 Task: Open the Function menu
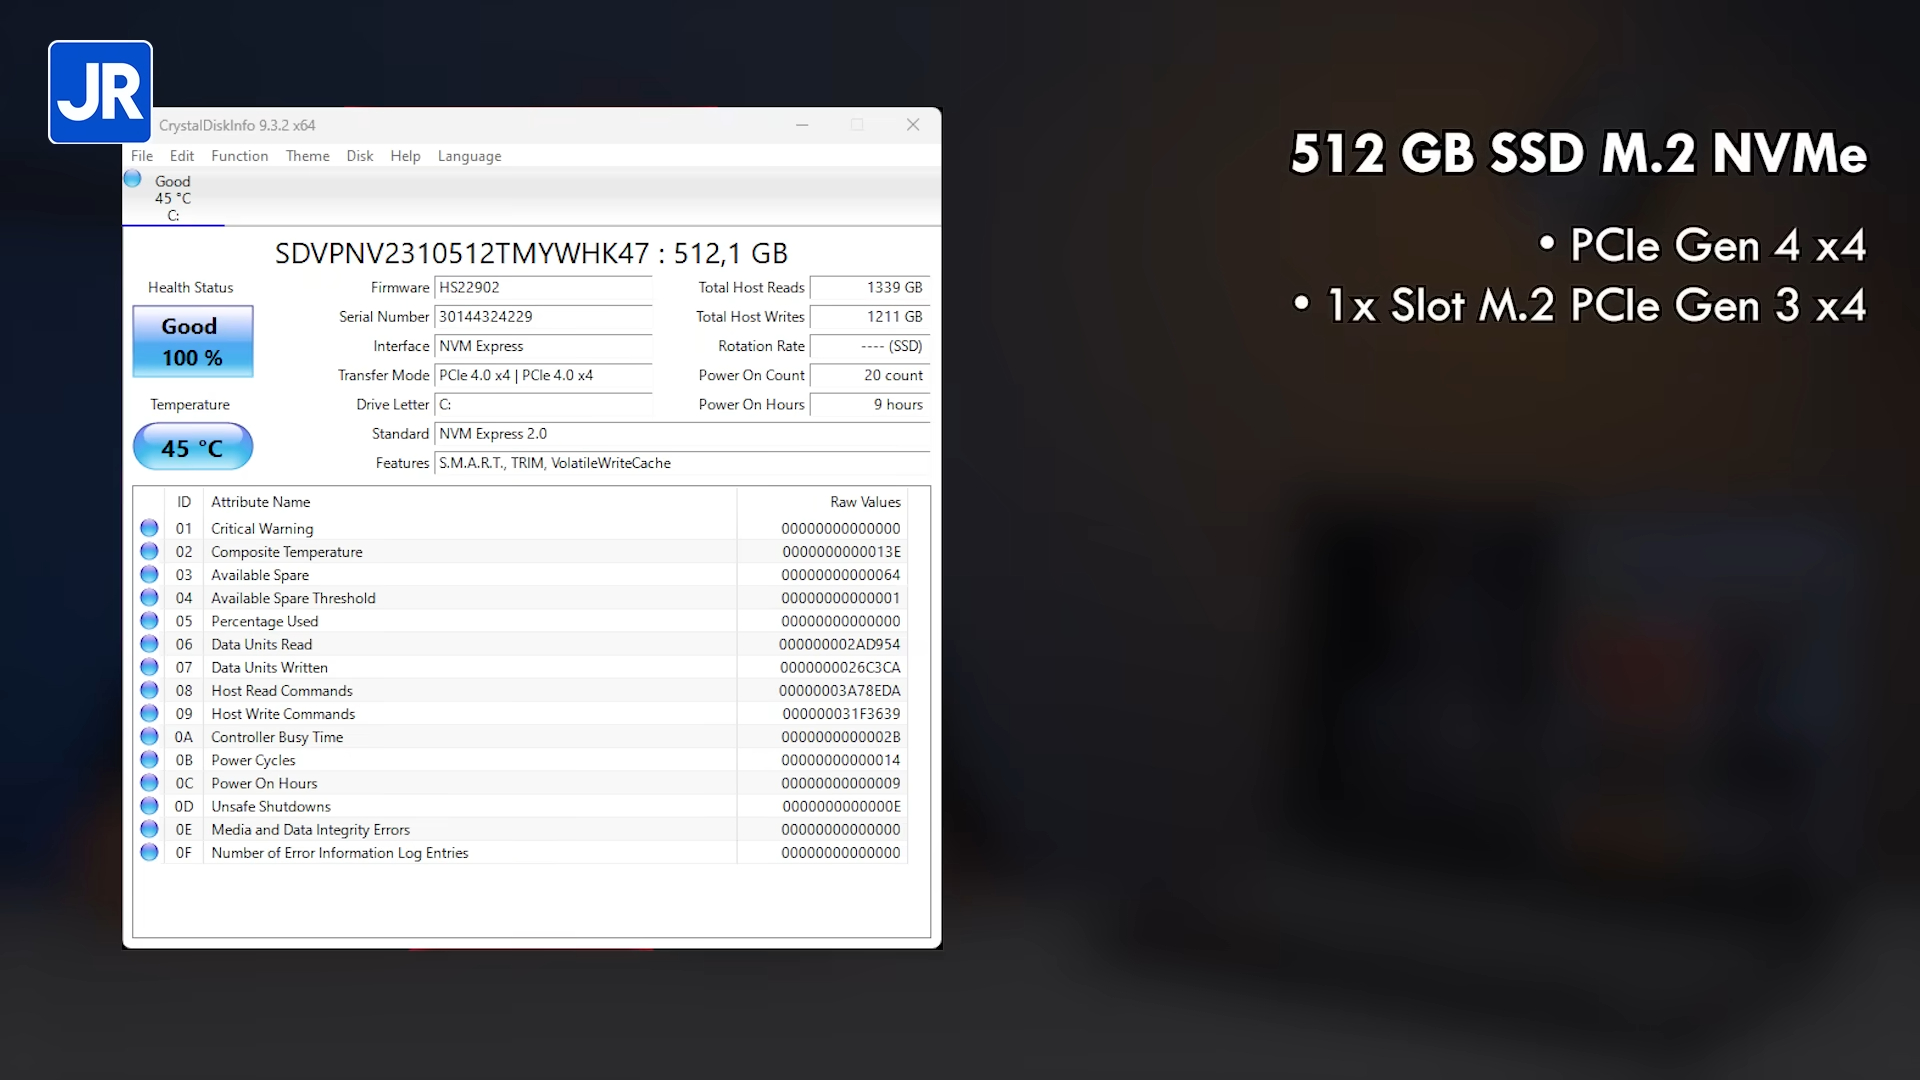coord(239,156)
